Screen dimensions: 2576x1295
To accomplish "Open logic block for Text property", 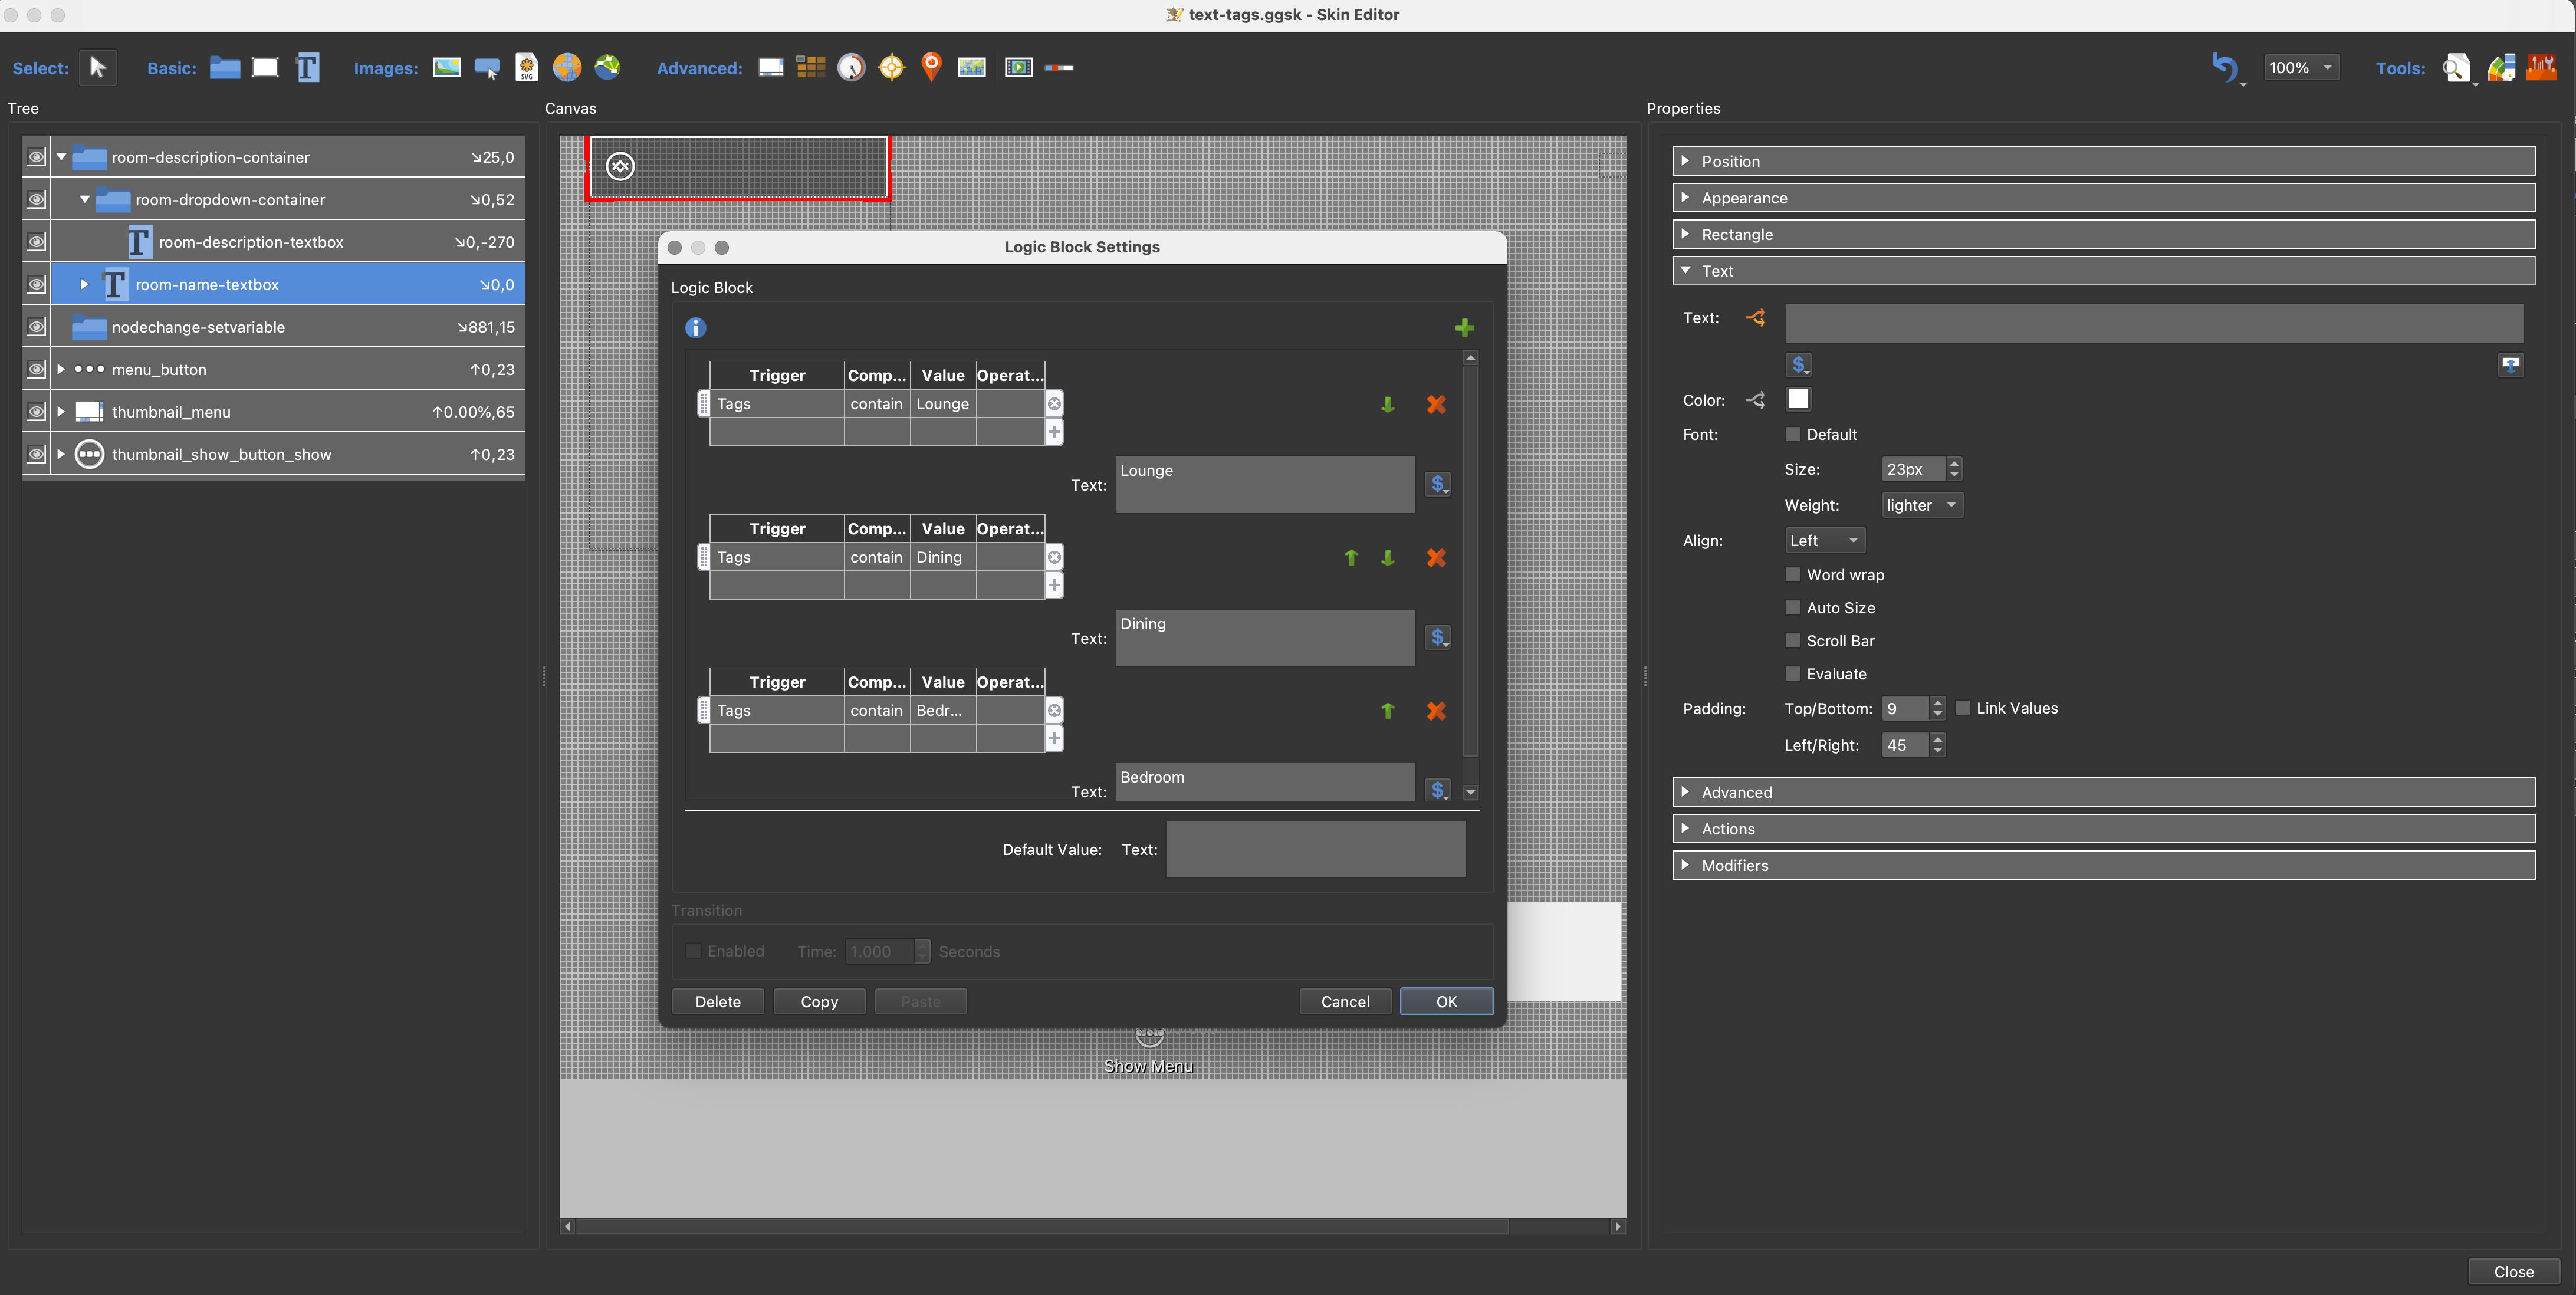I will [1755, 317].
